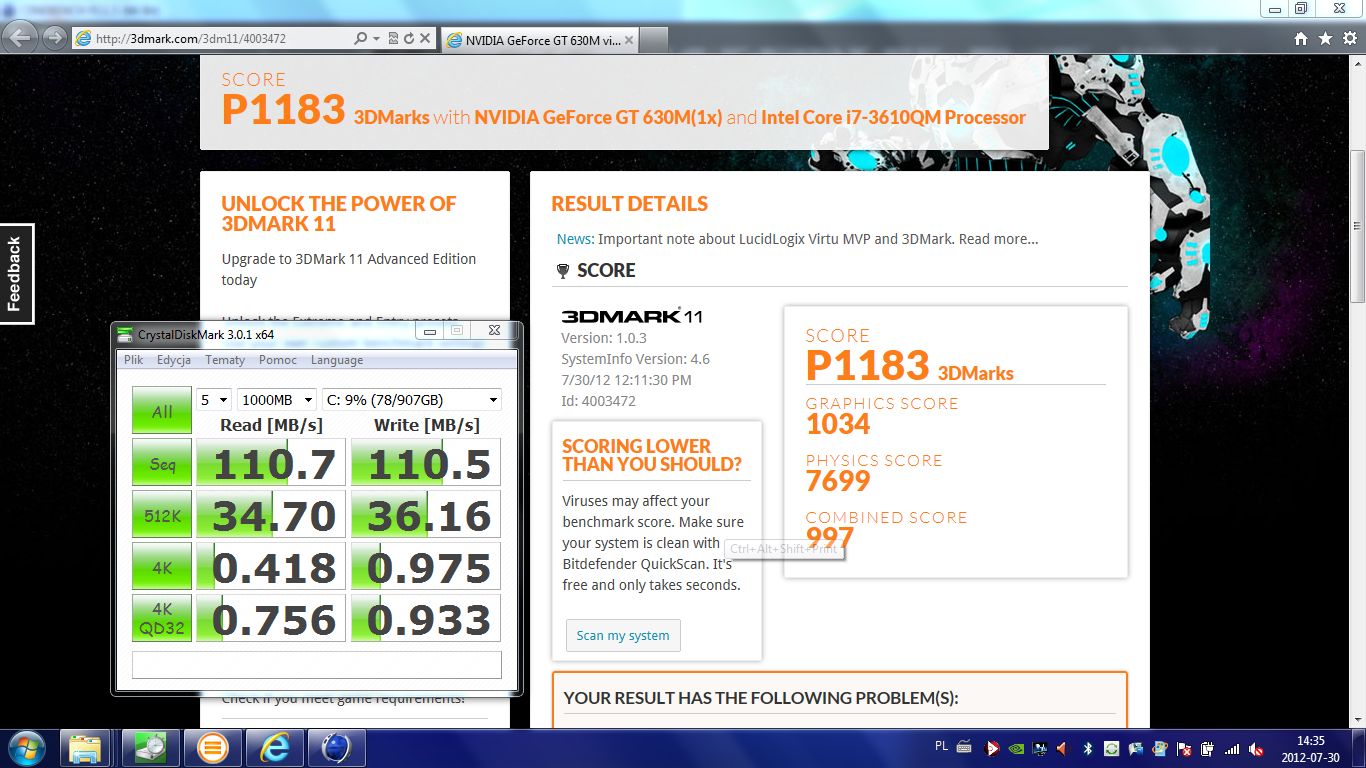Start the 4K benchmark button

(x=162, y=568)
